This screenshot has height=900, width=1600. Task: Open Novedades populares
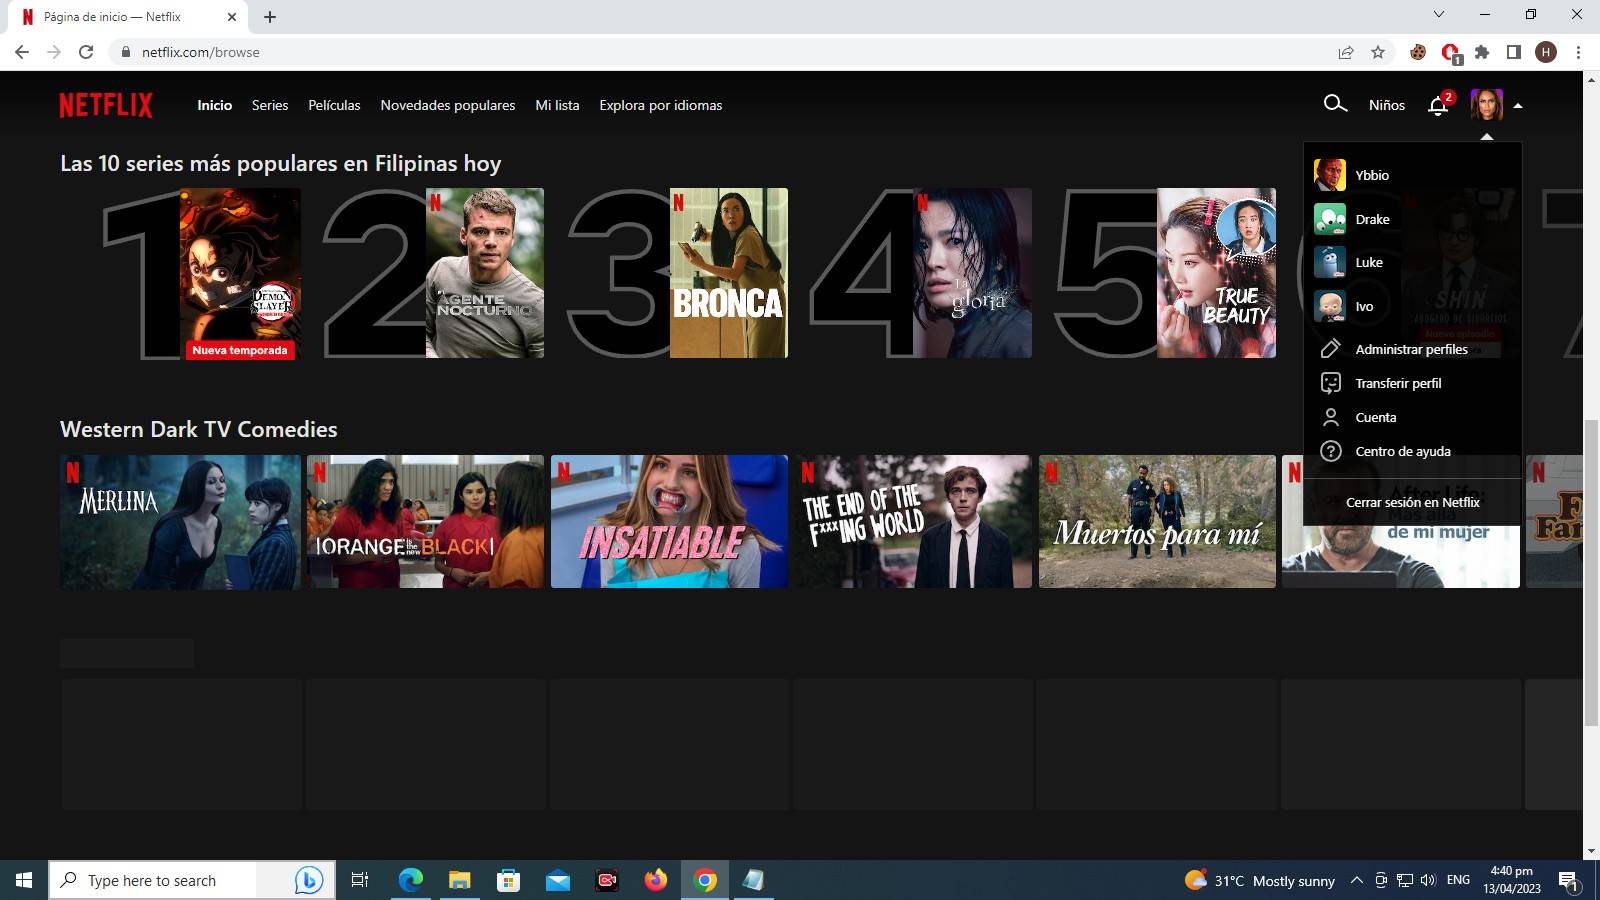point(448,105)
